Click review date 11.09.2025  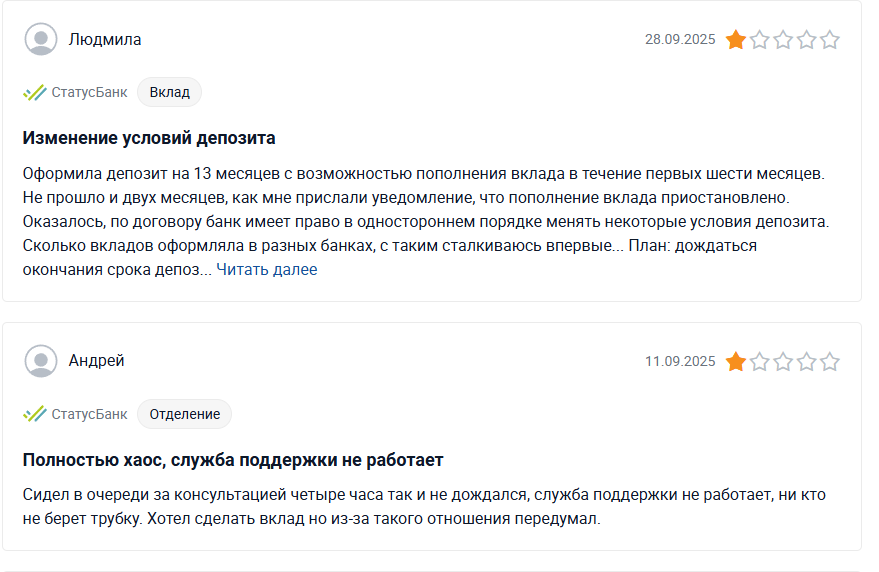pos(680,361)
